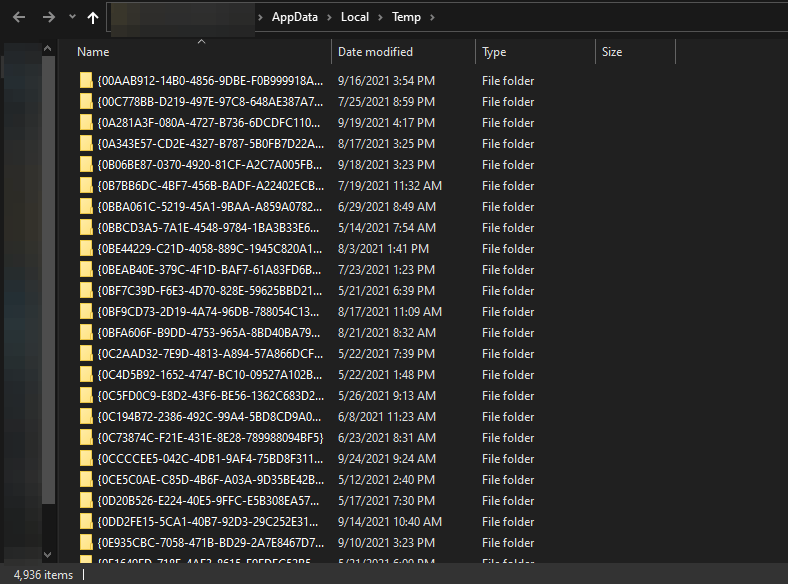Select folder icon of {0C5FD0C9-E8D2-43F6...
788x584 pixels.
point(86,396)
